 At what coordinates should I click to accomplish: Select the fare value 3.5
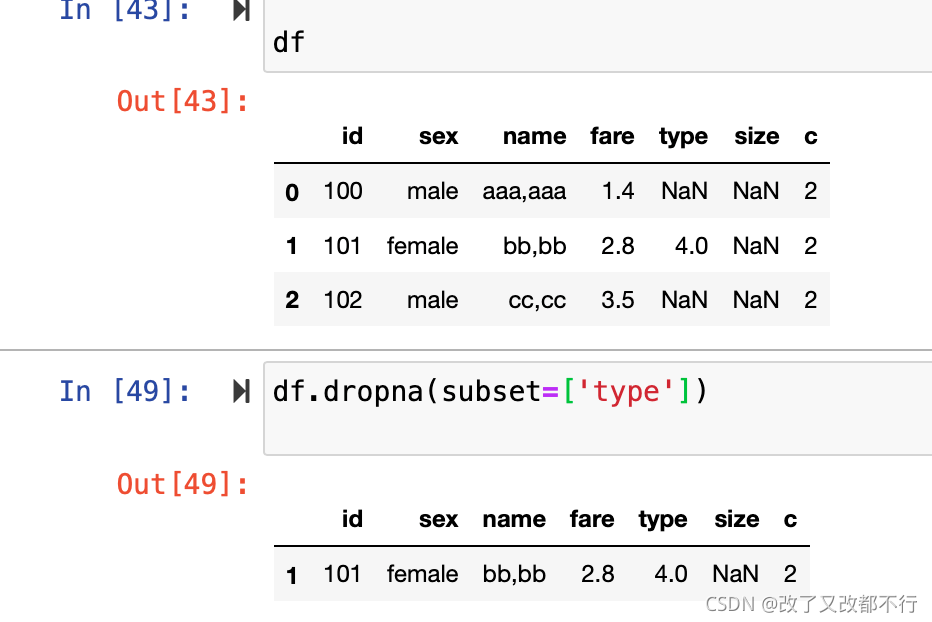(618, 300)
